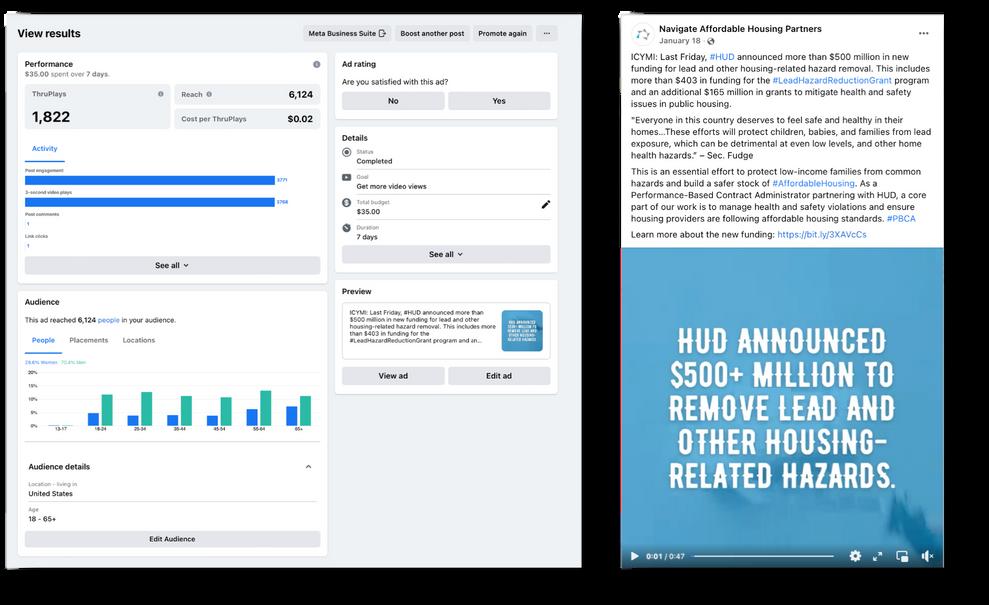This screenshot has width=989, height=605.
Task: Click the Post engagement bar
Action: pyautogui.click(x=149, y=180)
